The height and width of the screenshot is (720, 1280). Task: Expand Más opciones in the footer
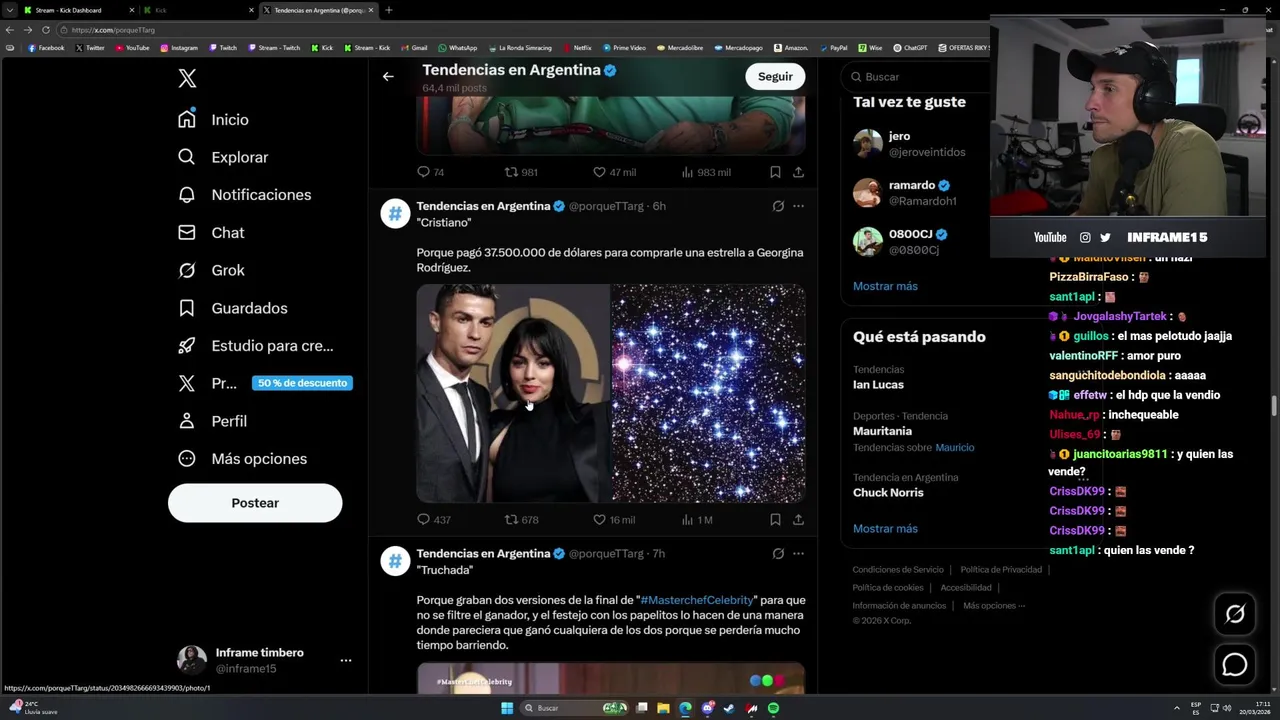(994, 606)
